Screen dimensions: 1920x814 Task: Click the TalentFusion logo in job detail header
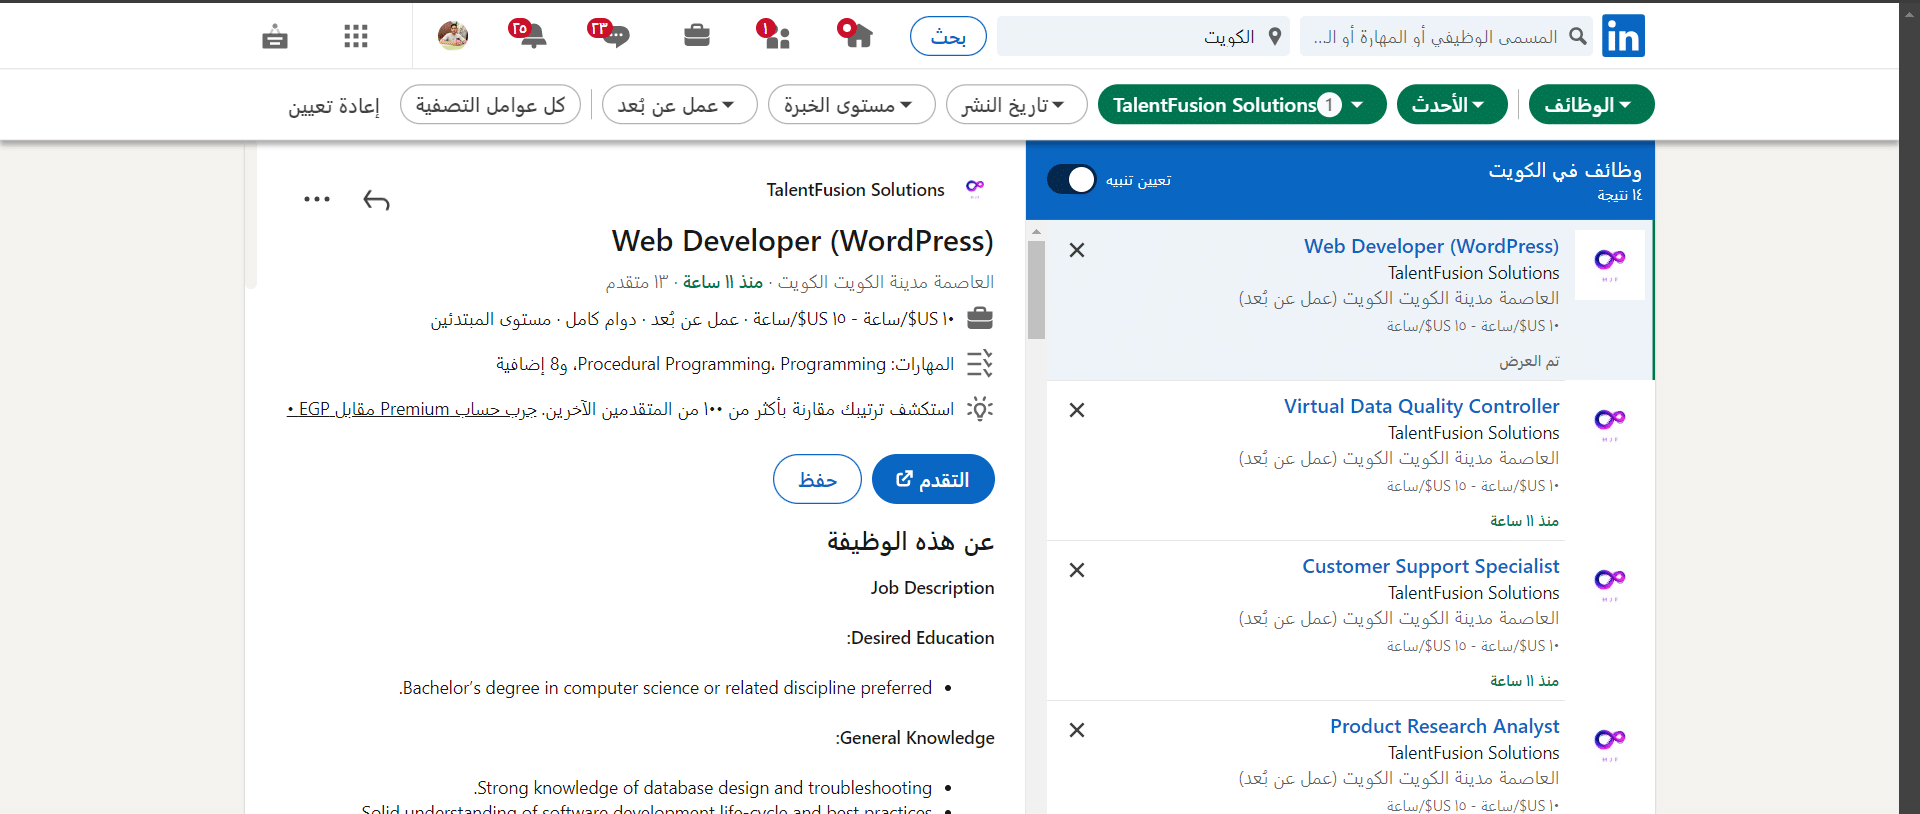975,189
